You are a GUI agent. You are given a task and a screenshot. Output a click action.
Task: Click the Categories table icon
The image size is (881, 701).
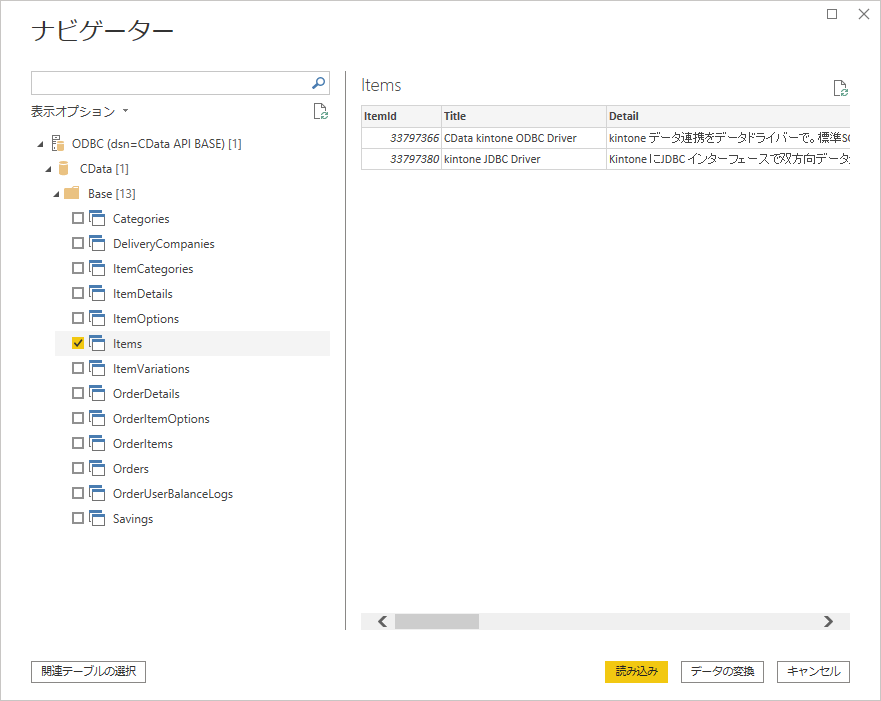point(97,218)
